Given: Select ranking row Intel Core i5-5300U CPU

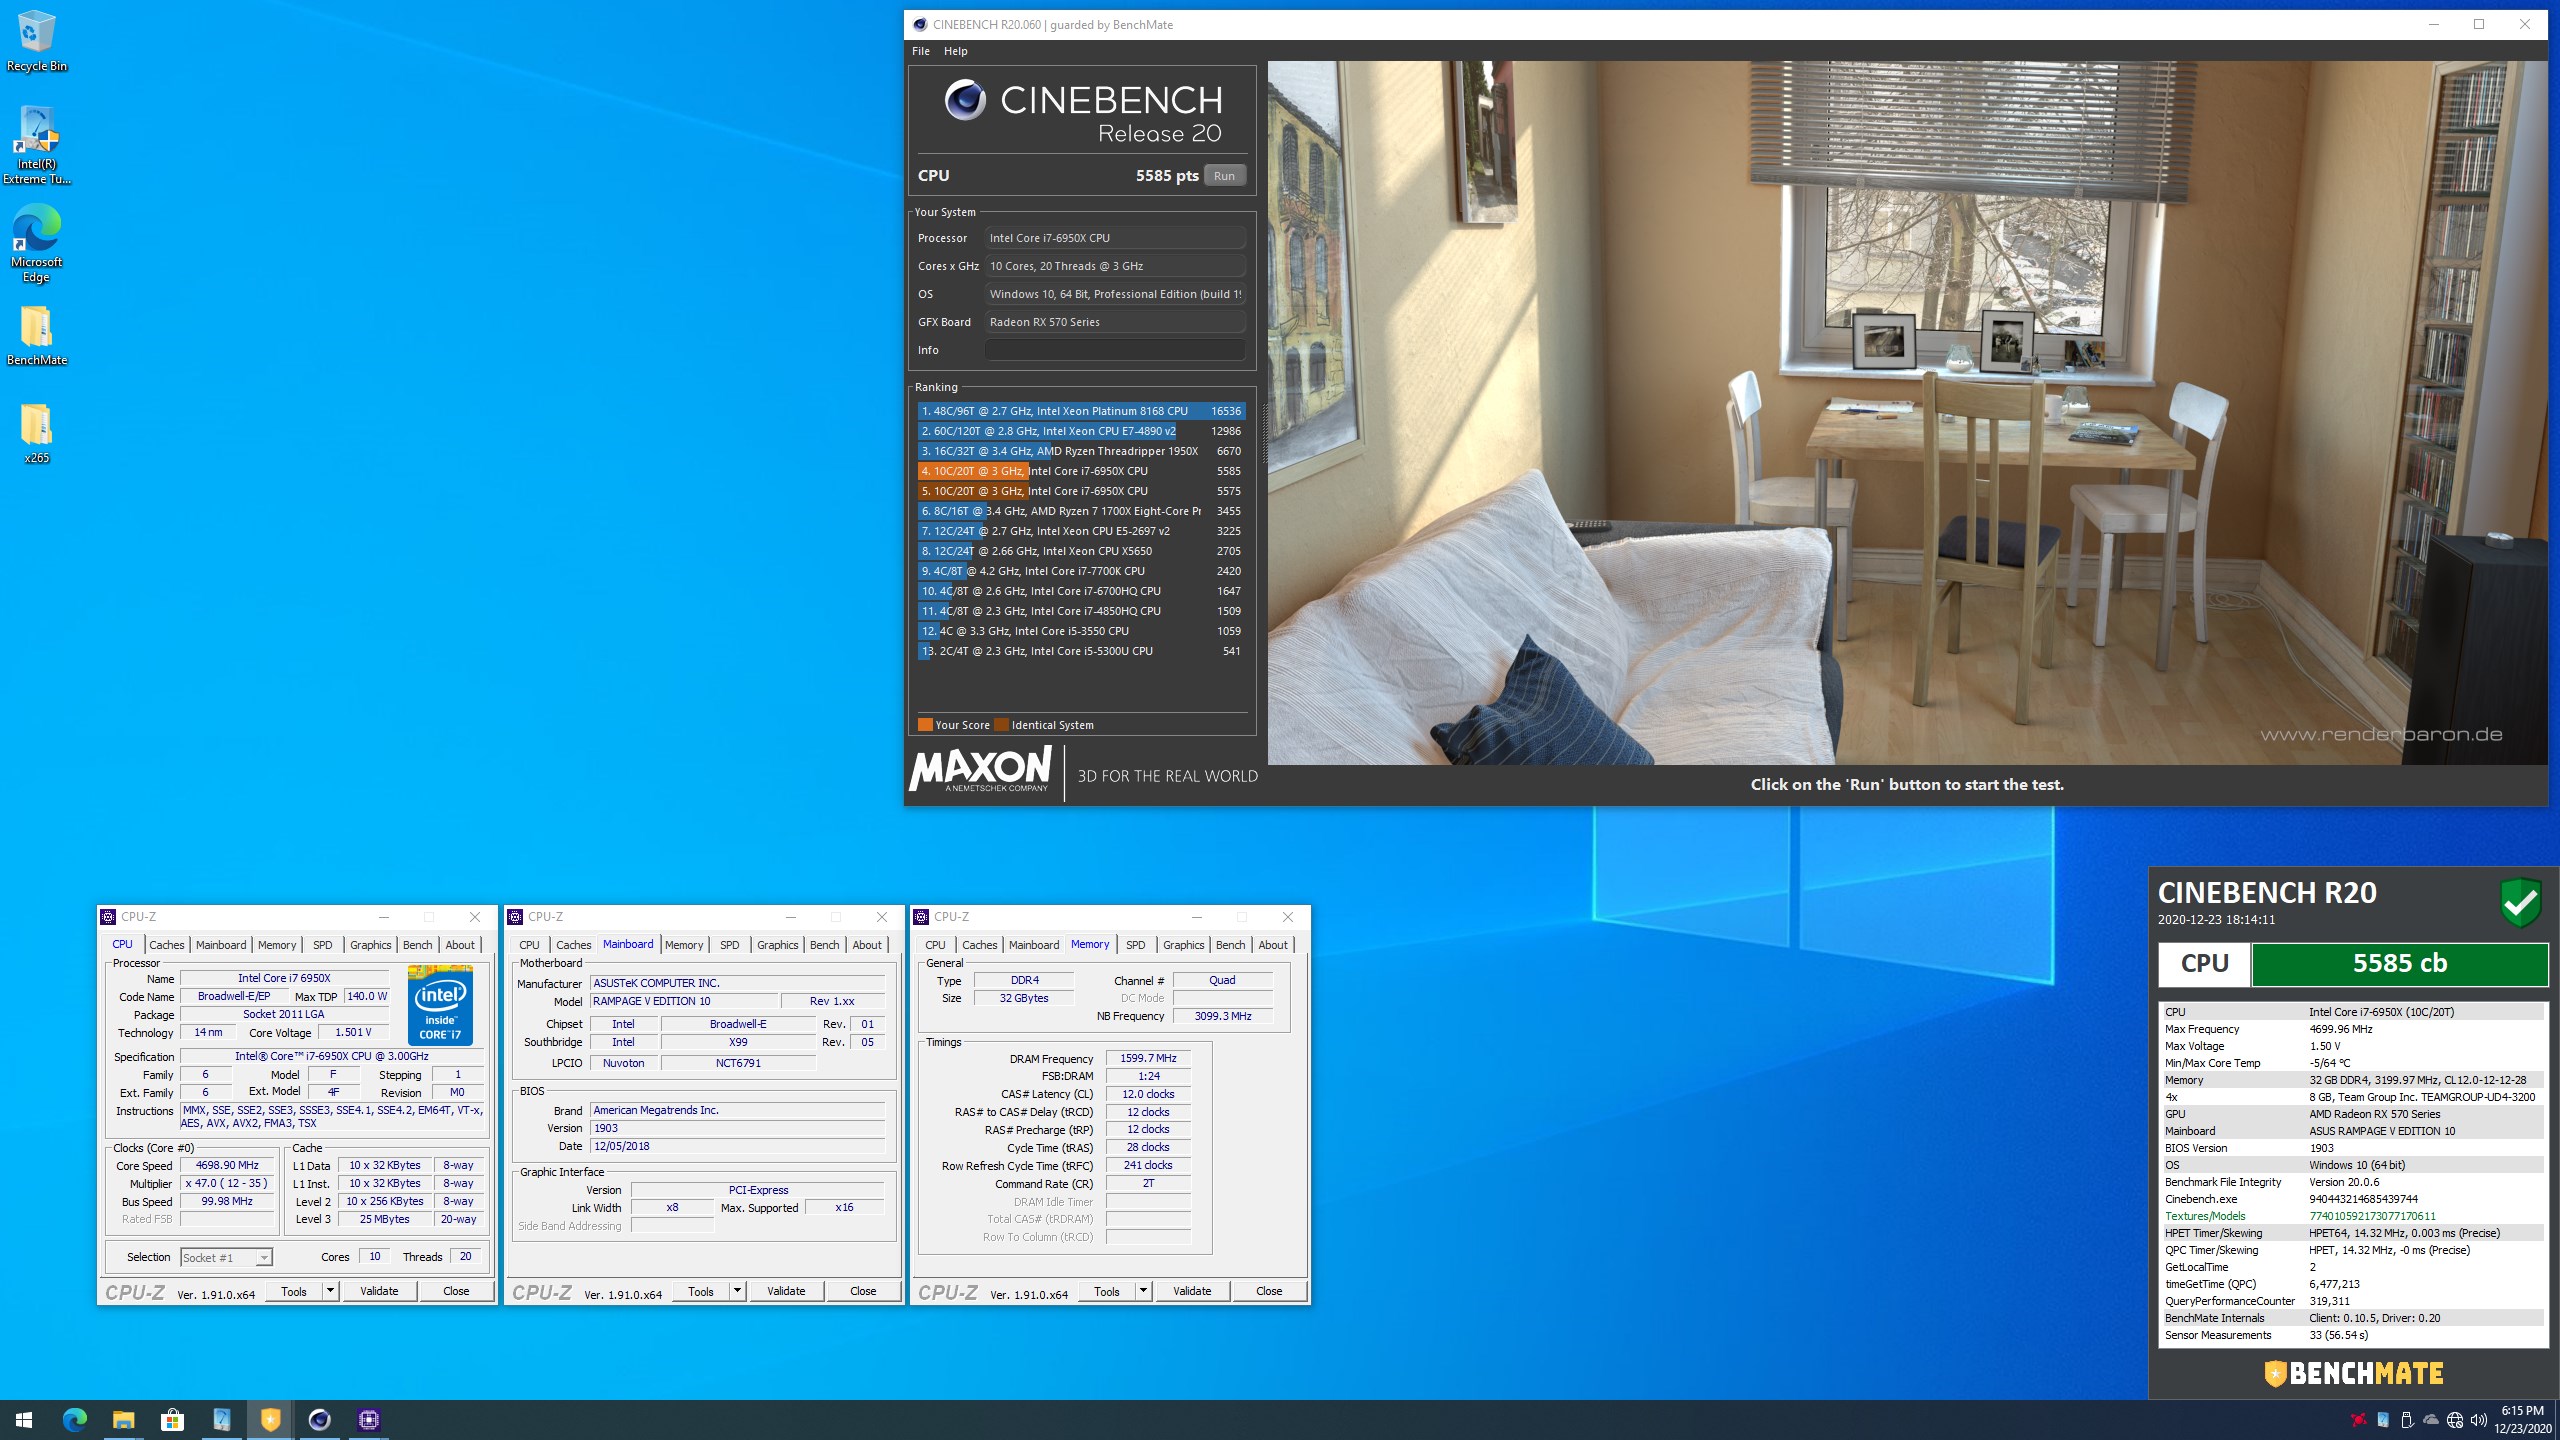Looking at the screenshot, I should tap(1081, 651).
